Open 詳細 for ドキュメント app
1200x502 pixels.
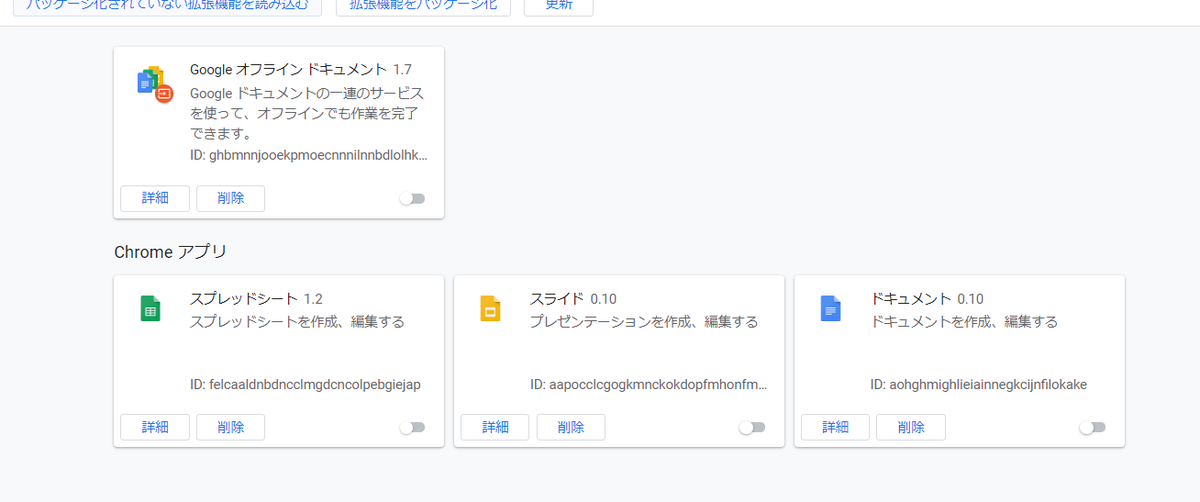tap(835, 427)
